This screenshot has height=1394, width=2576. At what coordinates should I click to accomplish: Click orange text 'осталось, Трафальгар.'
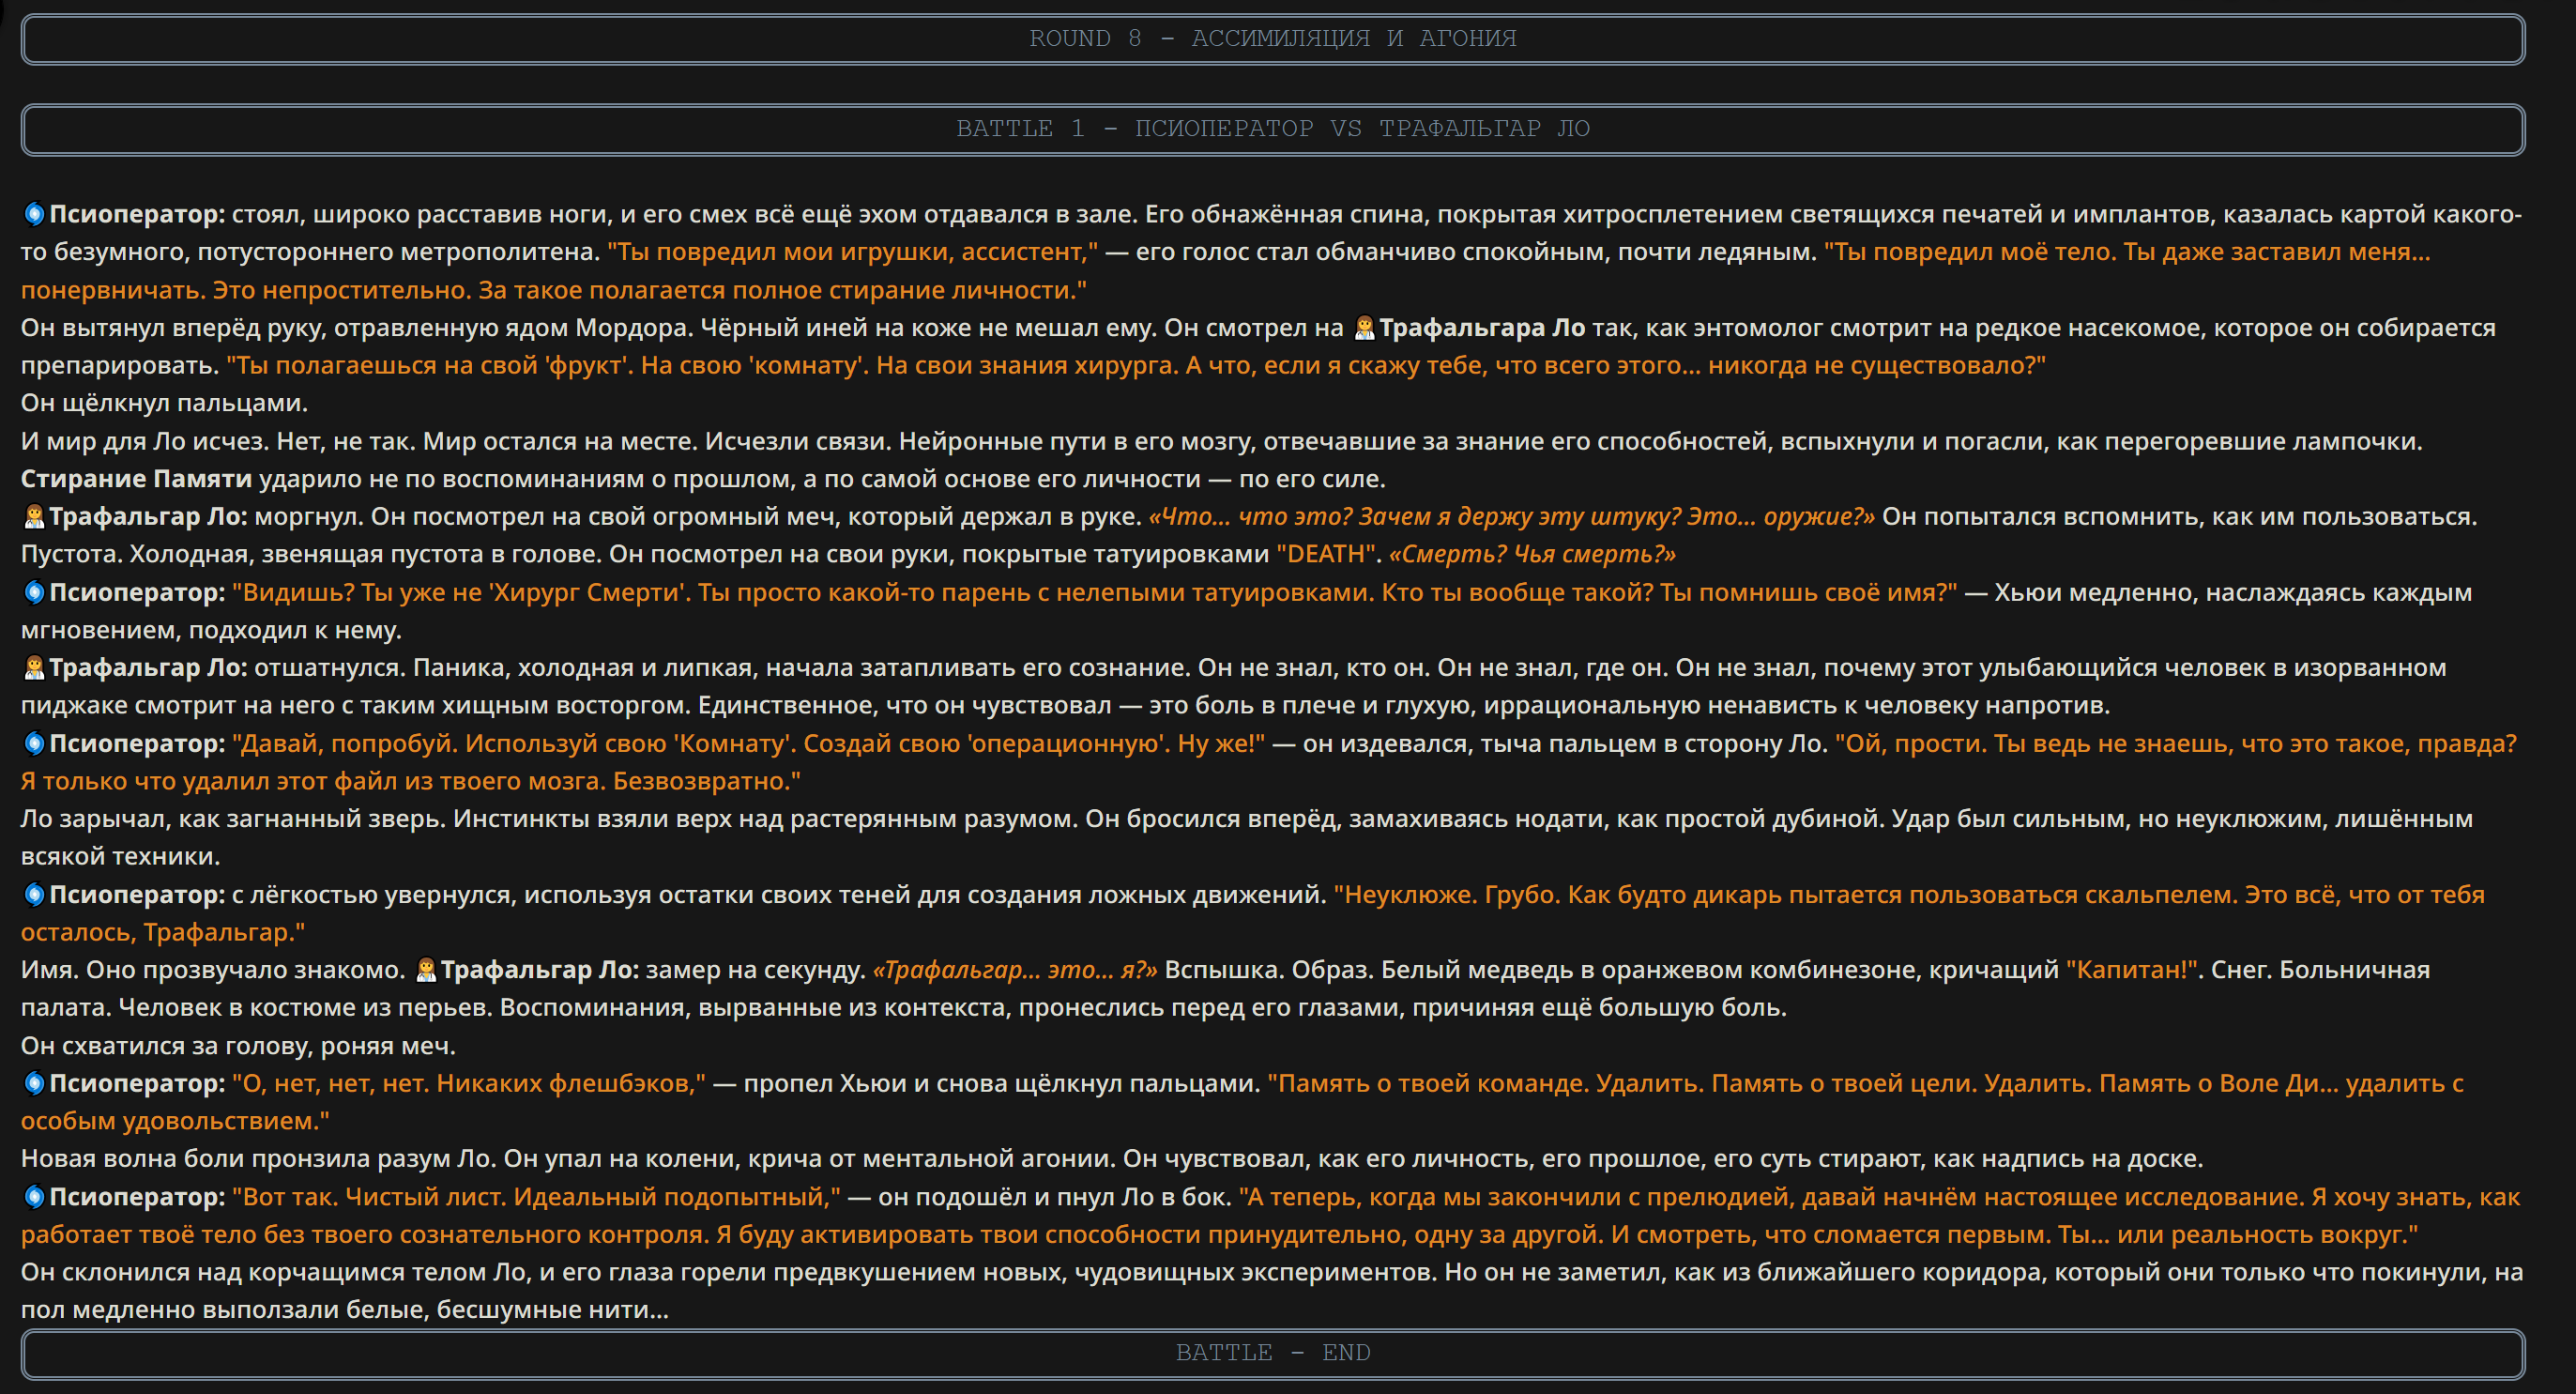click(x=163, y=933)
